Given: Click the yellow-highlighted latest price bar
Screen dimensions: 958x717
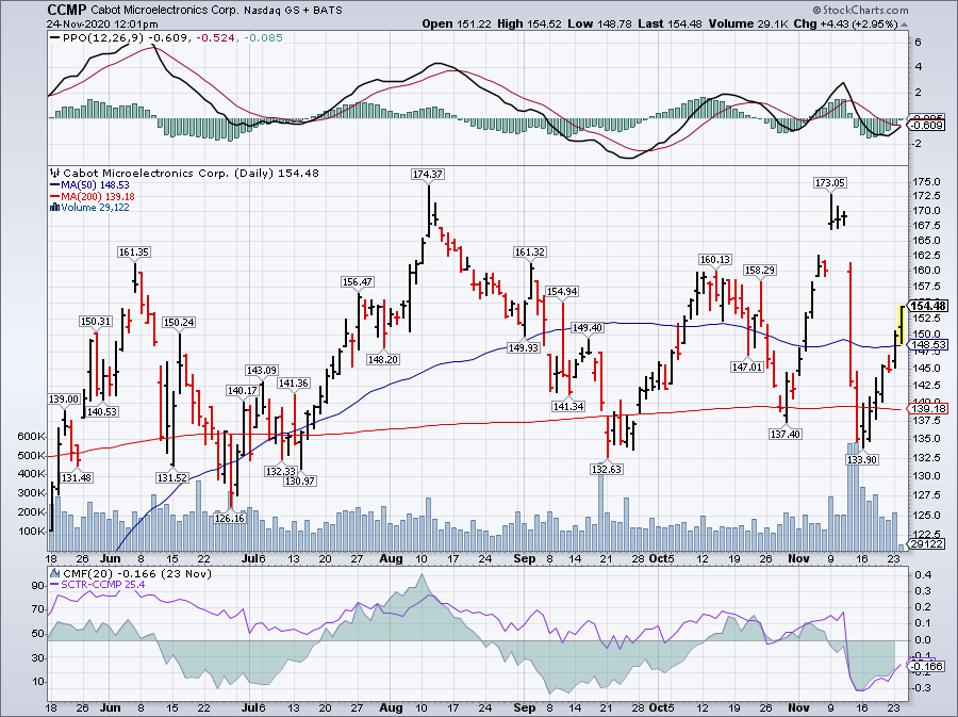Looking at the screenshot, I should 902,324.
